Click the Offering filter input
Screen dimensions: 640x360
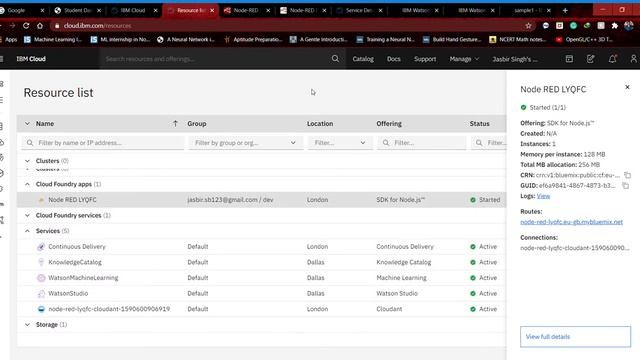pyautogui.click(x=421, y=143)
